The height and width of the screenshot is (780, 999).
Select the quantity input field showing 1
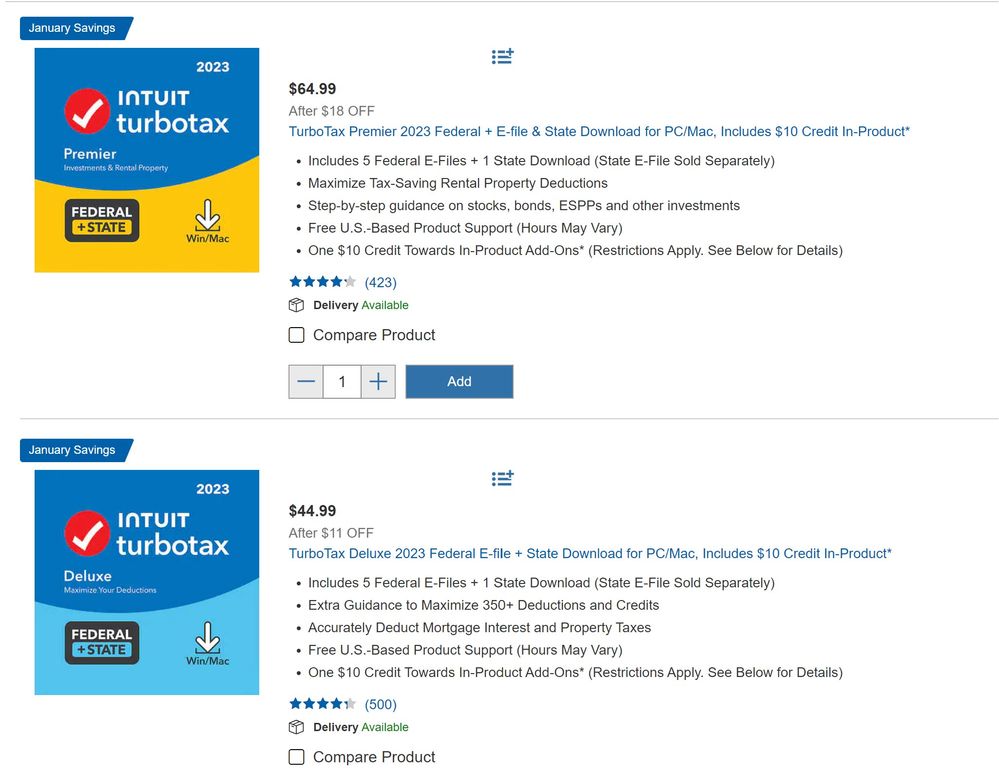tap(341, 381)
